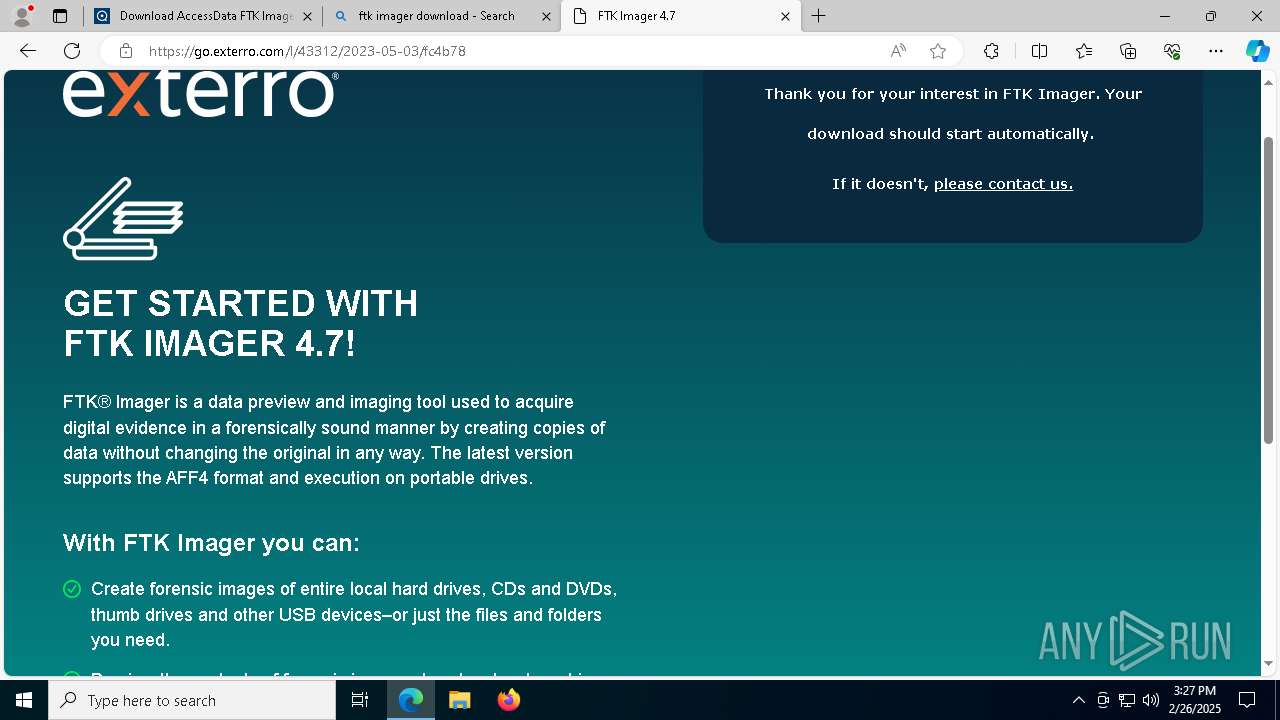Switch to Download AccessData FTK Imager tab
Screen dimensions: 1280x720
(204, 16)
